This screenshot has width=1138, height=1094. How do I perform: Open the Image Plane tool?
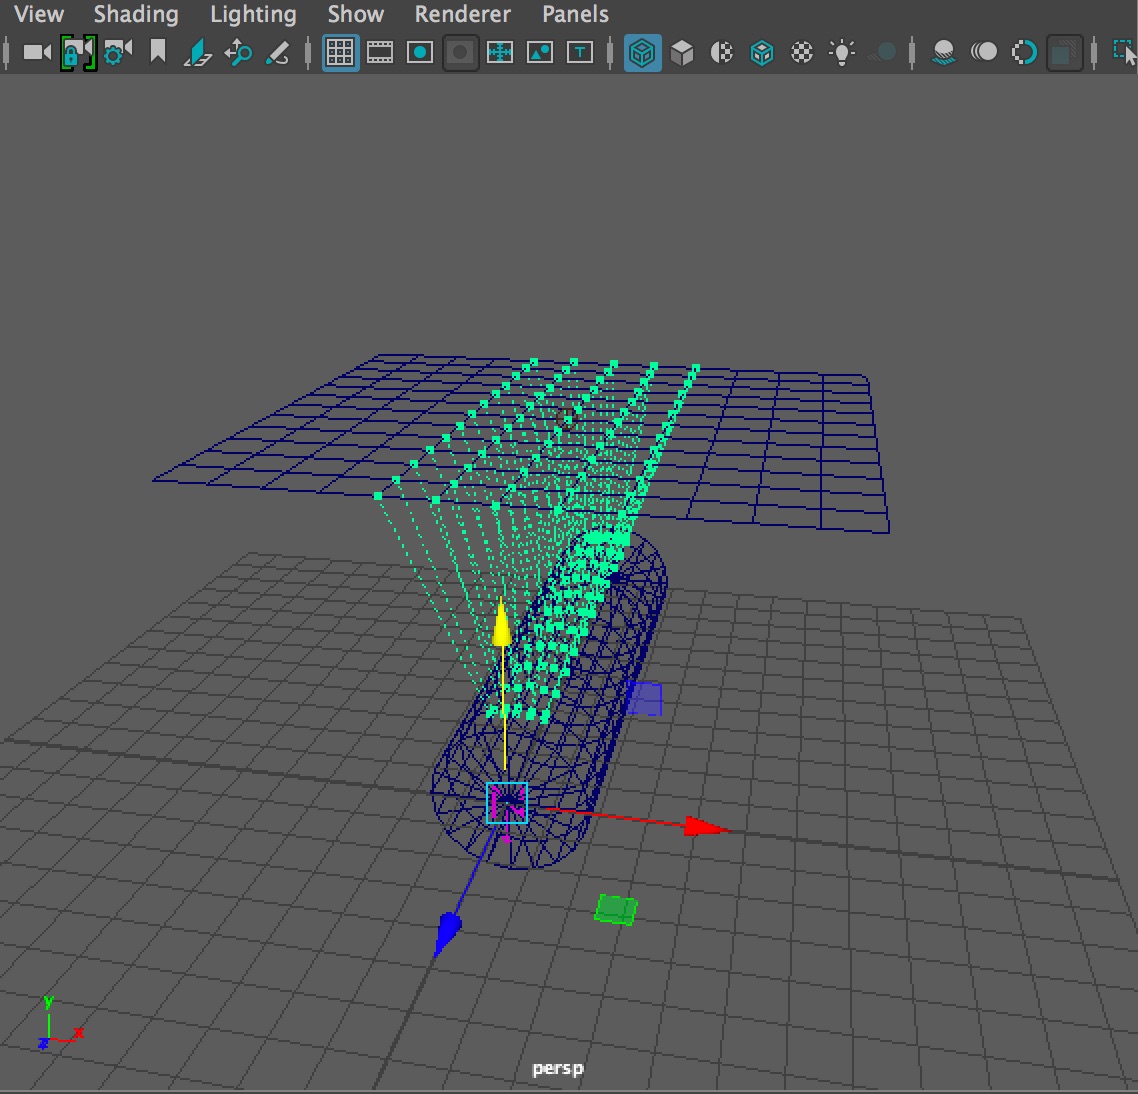click(x=198, y=52)
